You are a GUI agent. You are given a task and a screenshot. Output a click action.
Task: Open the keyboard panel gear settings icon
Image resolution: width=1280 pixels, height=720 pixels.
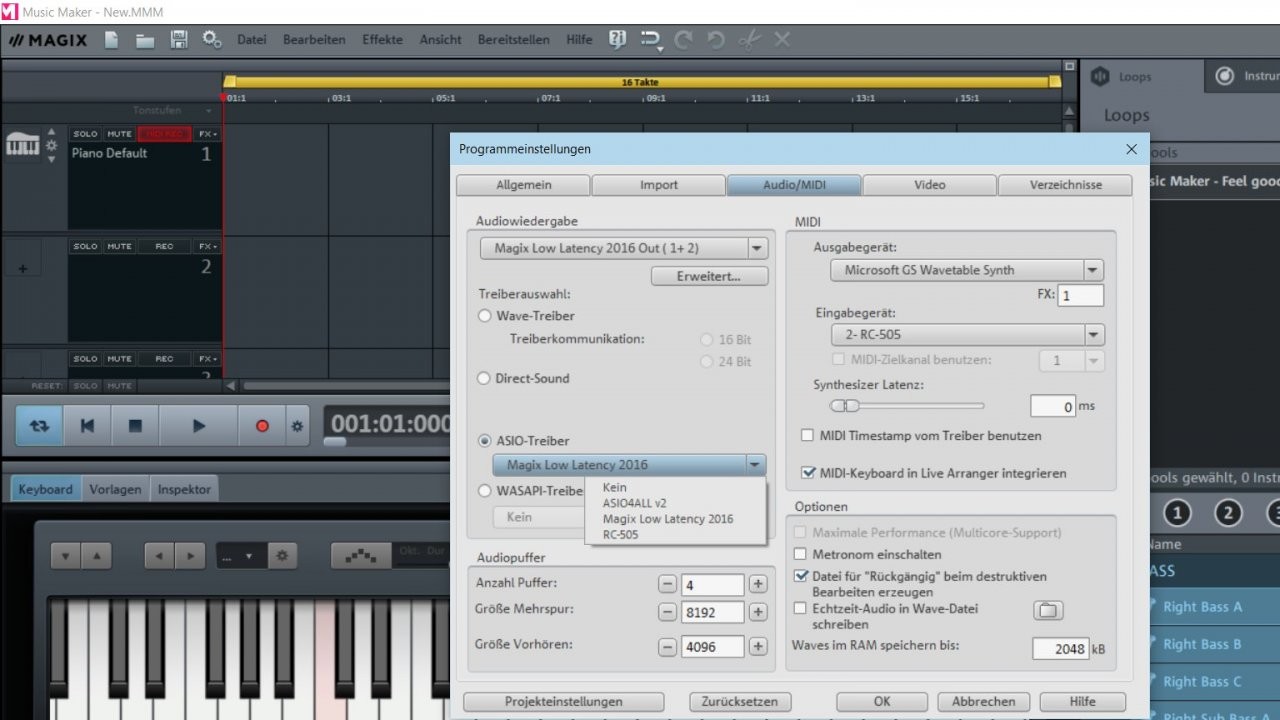pyautogui.click(x=282, y=556)
